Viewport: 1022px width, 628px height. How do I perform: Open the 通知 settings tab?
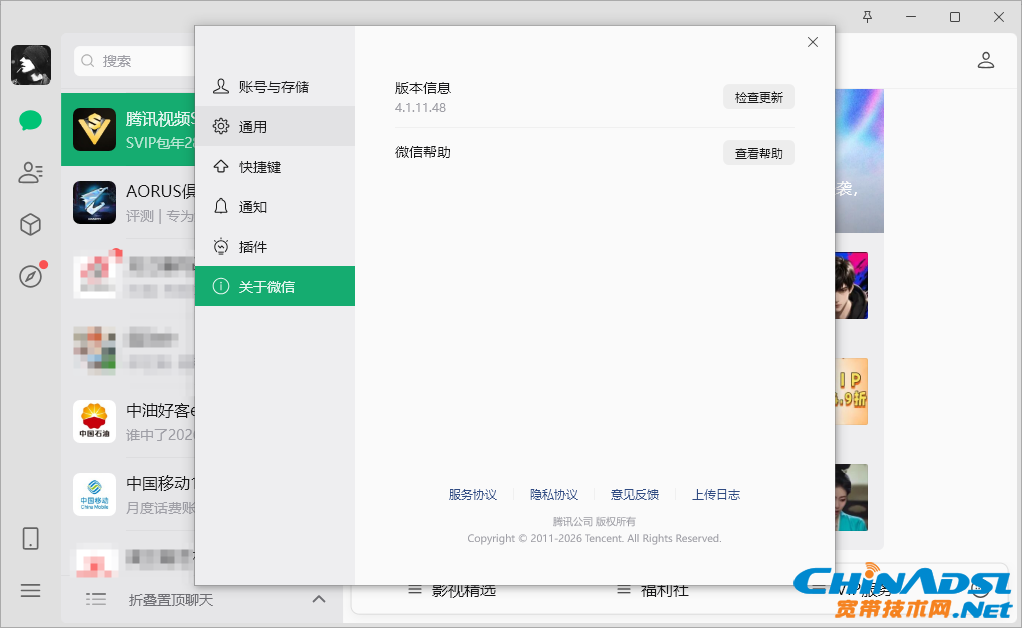pos(275,207)
